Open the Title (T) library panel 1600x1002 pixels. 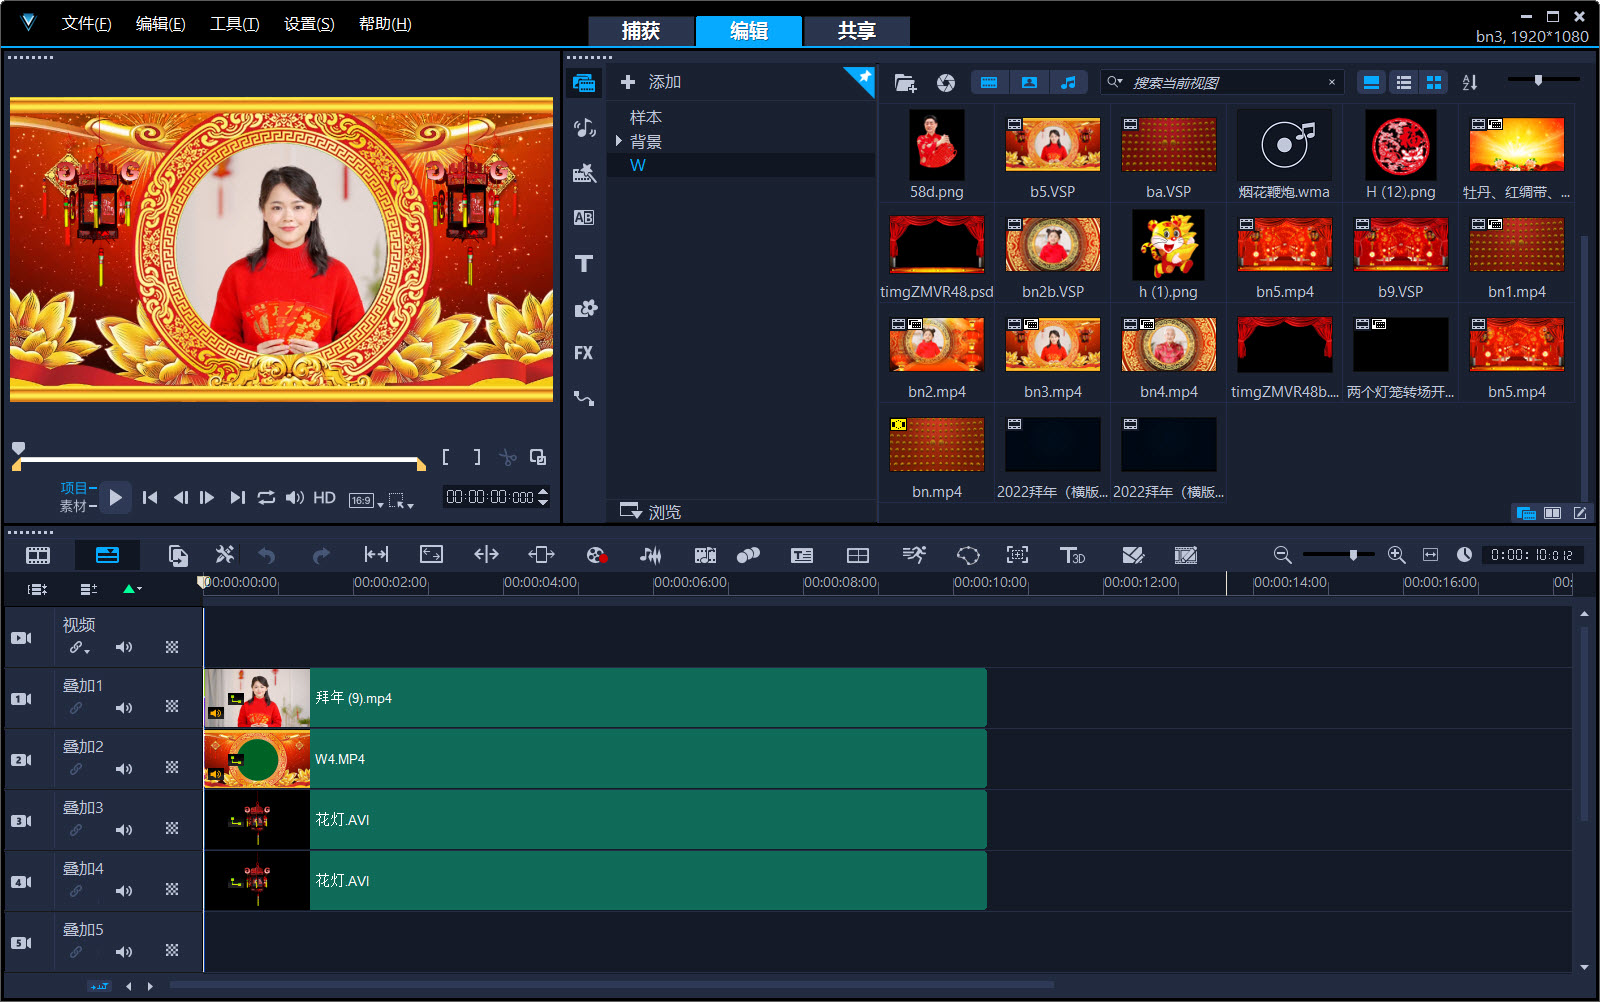tap(584, 263)
